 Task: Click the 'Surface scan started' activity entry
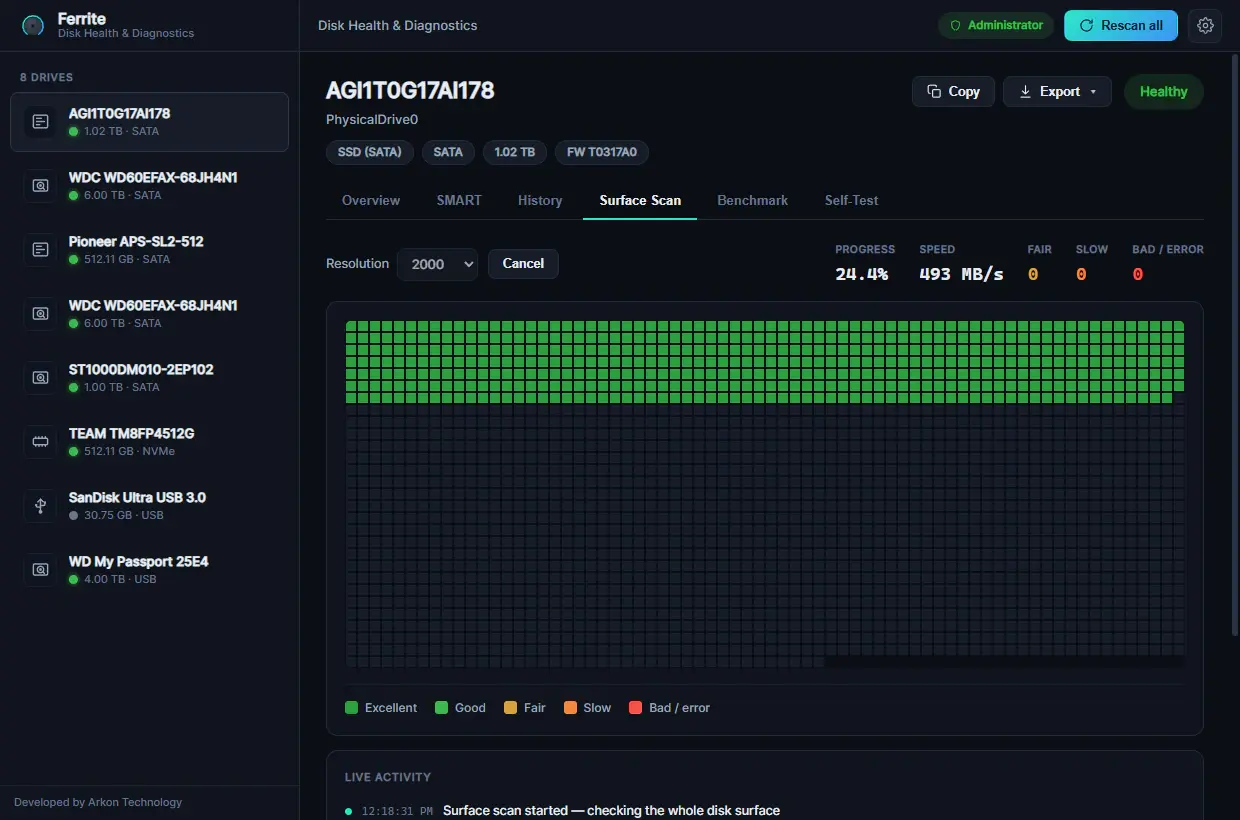[611, 811]
